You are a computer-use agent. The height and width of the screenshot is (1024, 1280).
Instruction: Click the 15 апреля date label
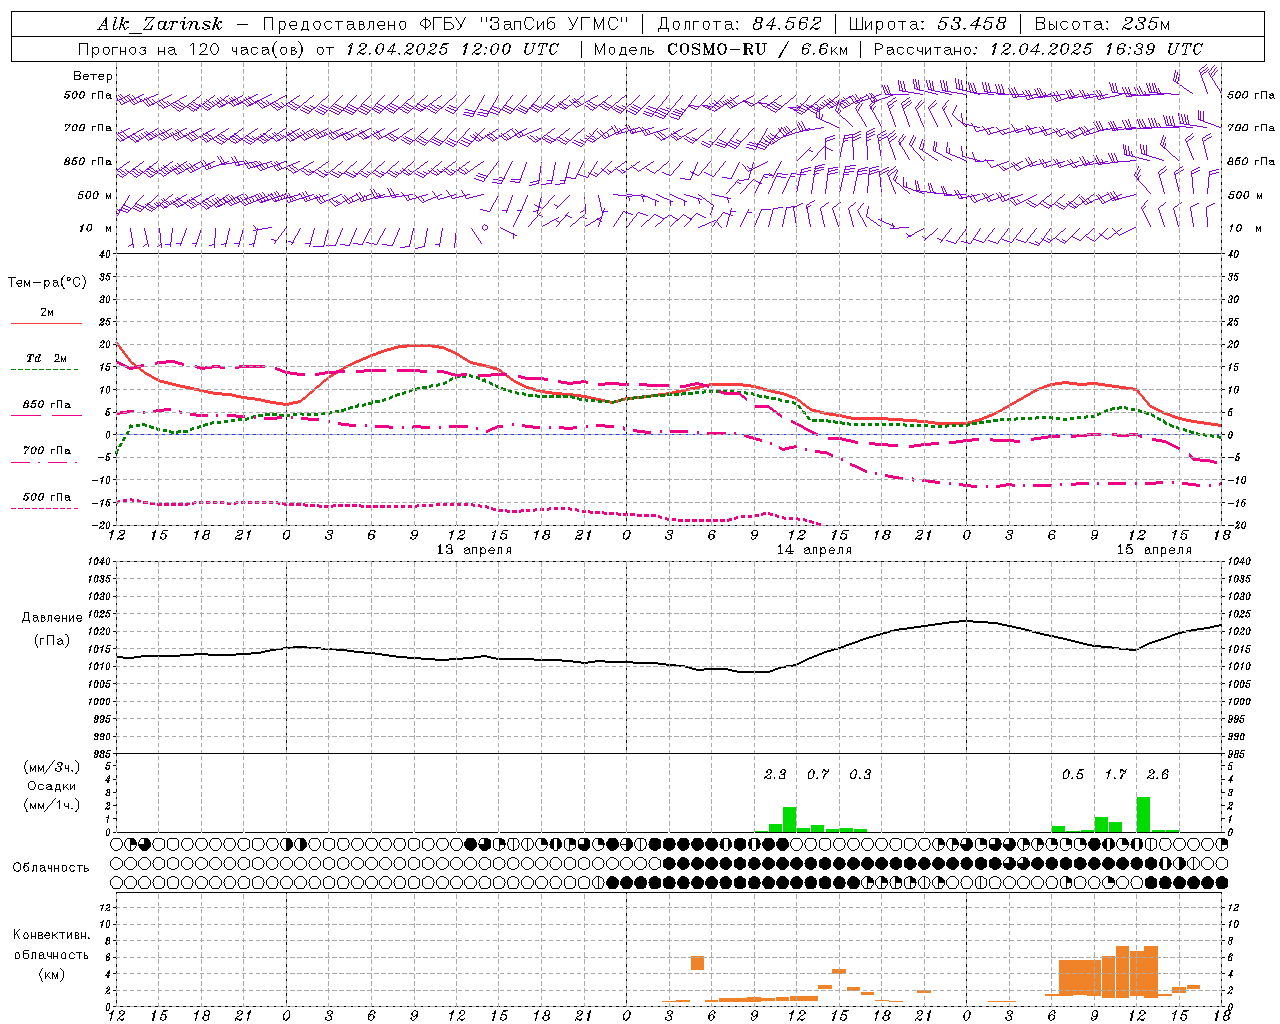1154,550
